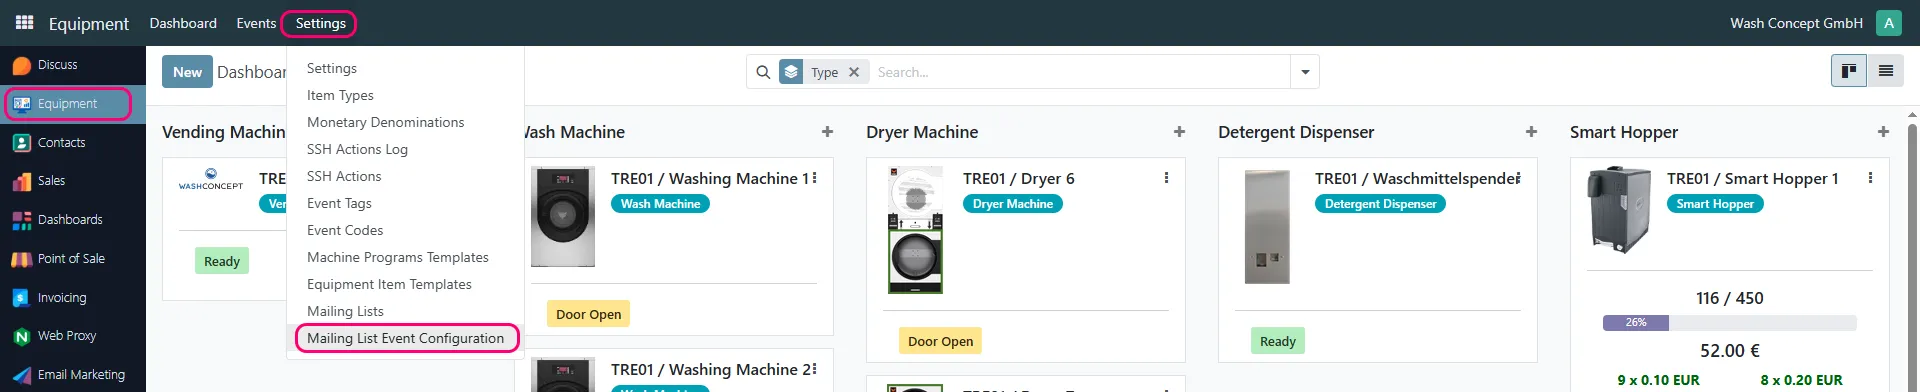Switch to kanban view
Viewport: 1920px width, 392px height.
1849,71
